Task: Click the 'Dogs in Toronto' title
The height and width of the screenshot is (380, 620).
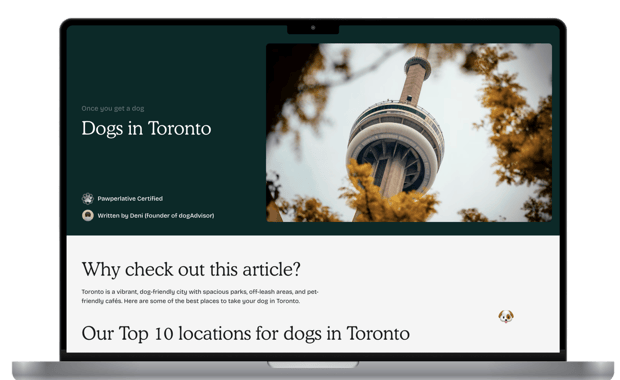Action: point(146,129)
